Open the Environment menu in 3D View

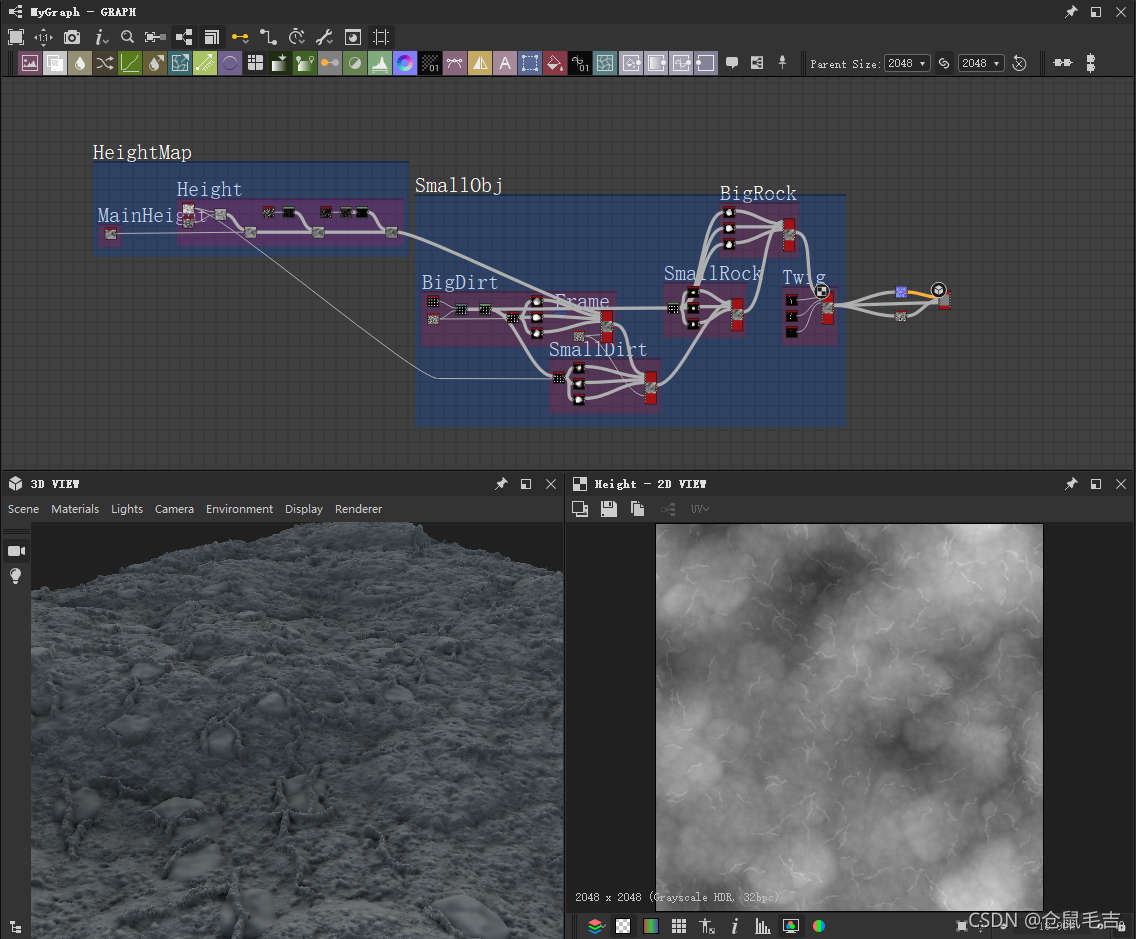239,509
